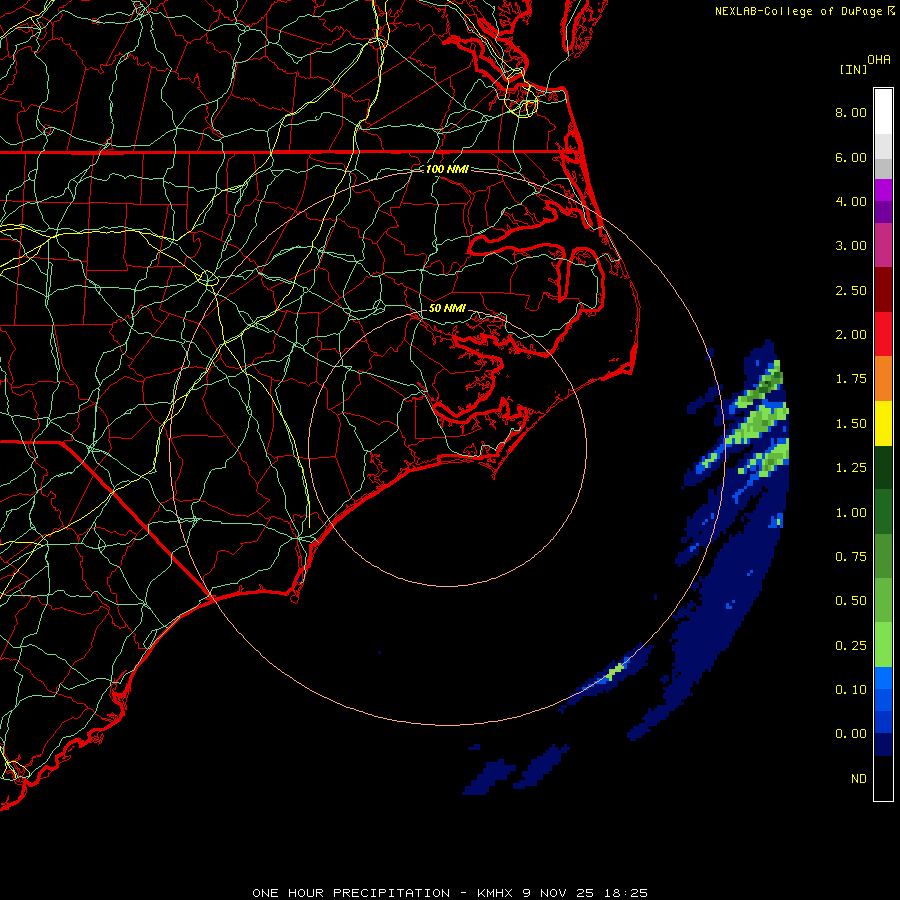This screenshot has height=900, width=900.
Task: Click the [IN] units label
Action: pos(853,69)
